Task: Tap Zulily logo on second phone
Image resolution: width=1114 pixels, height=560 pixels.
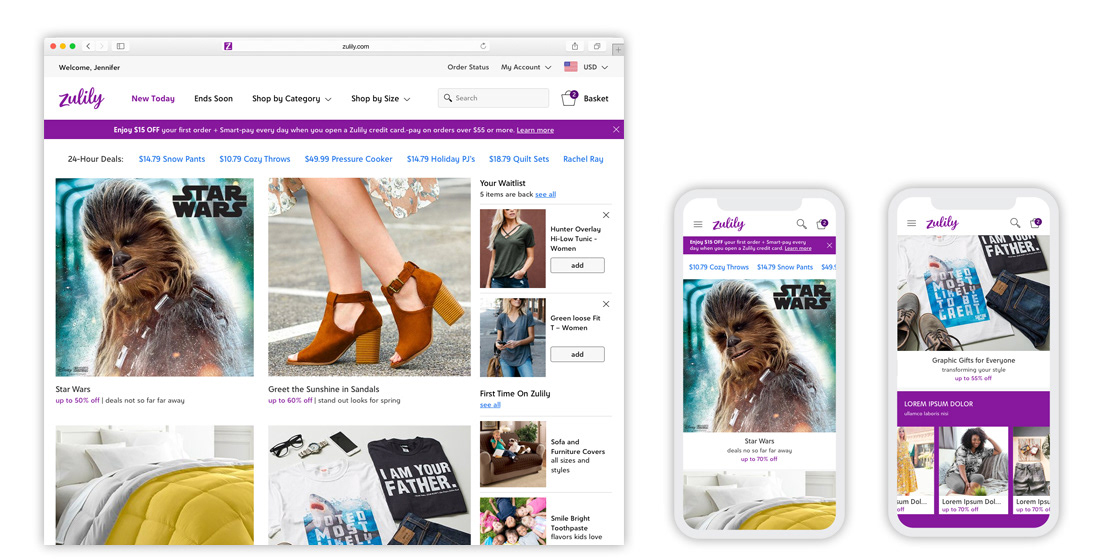Action: (x=942, y=223)
